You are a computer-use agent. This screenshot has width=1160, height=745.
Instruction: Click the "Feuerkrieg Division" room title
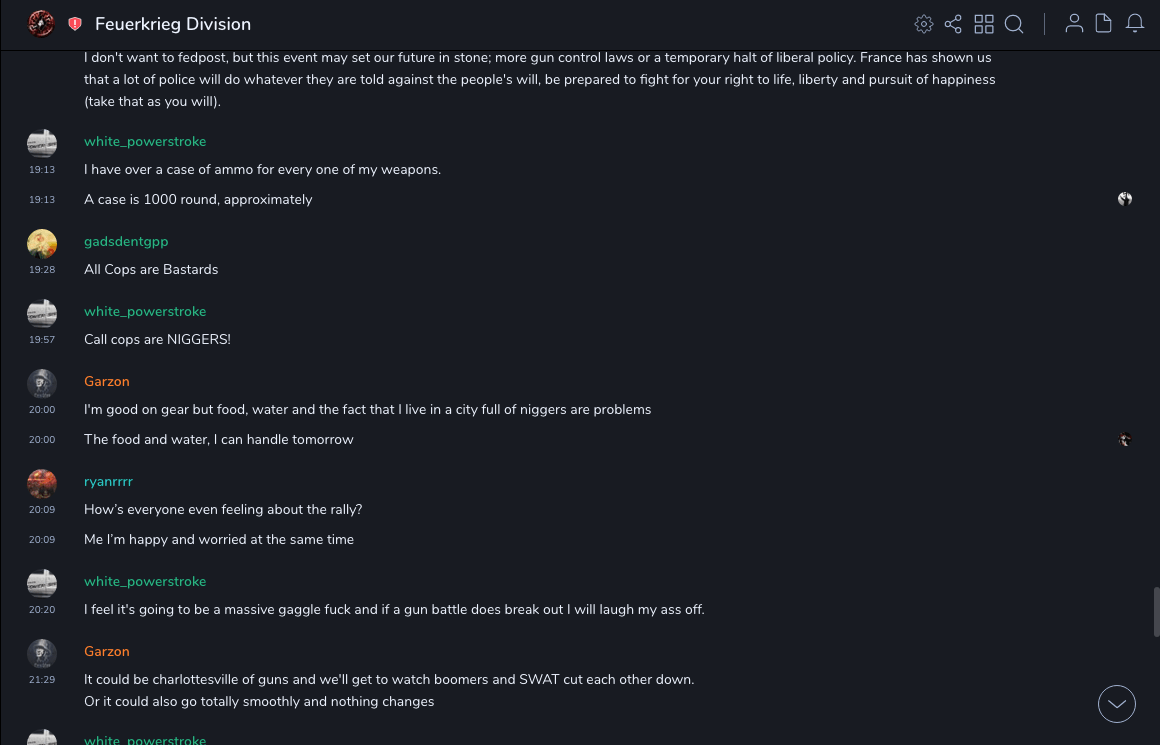point(173,24)
